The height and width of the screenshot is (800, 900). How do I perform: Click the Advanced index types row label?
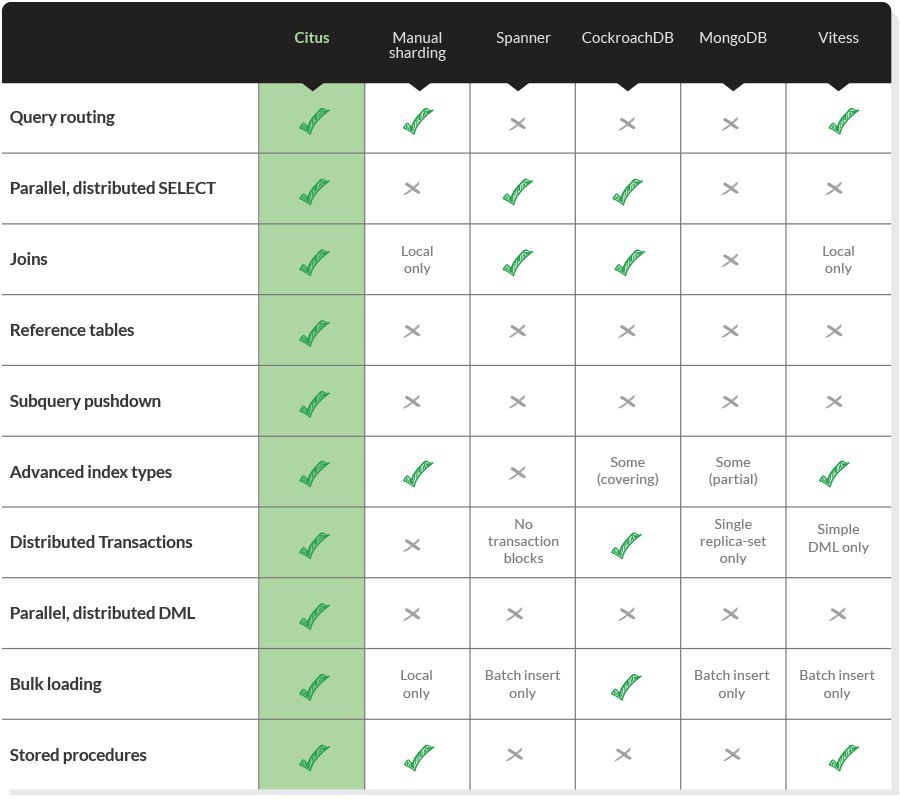point(91,472)
